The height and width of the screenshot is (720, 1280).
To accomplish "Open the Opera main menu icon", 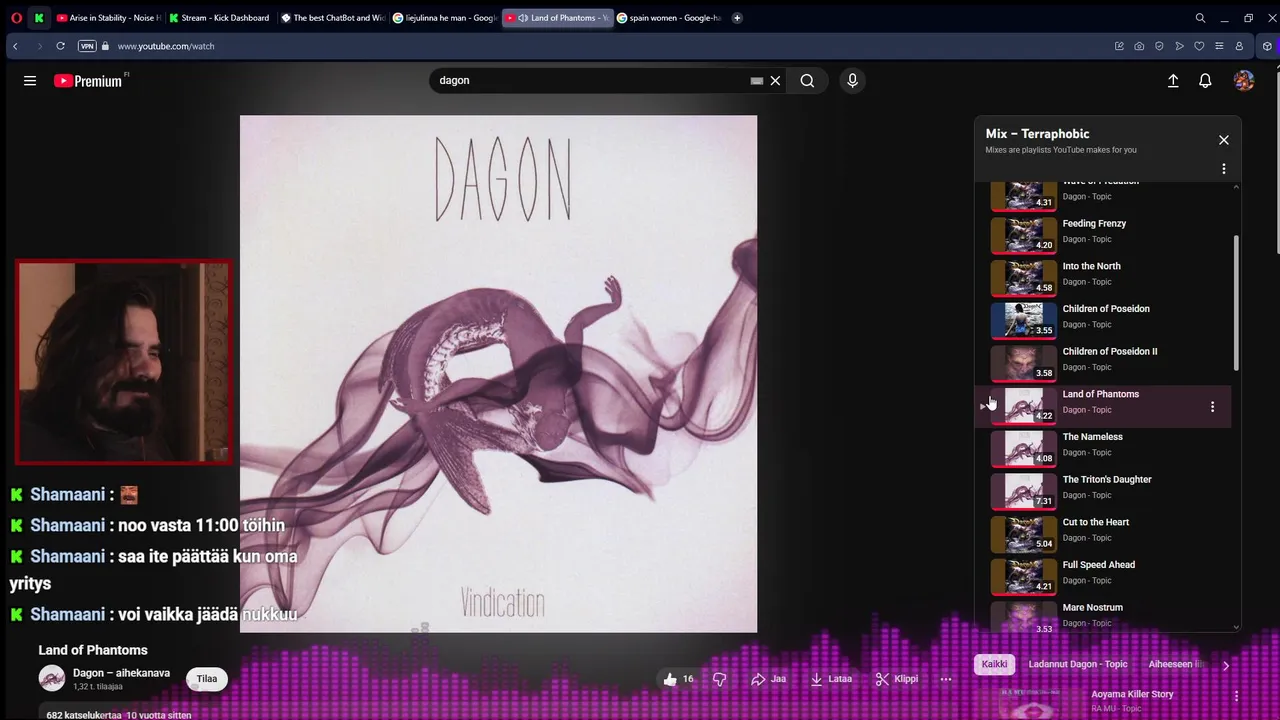I will tap(16, 18).
